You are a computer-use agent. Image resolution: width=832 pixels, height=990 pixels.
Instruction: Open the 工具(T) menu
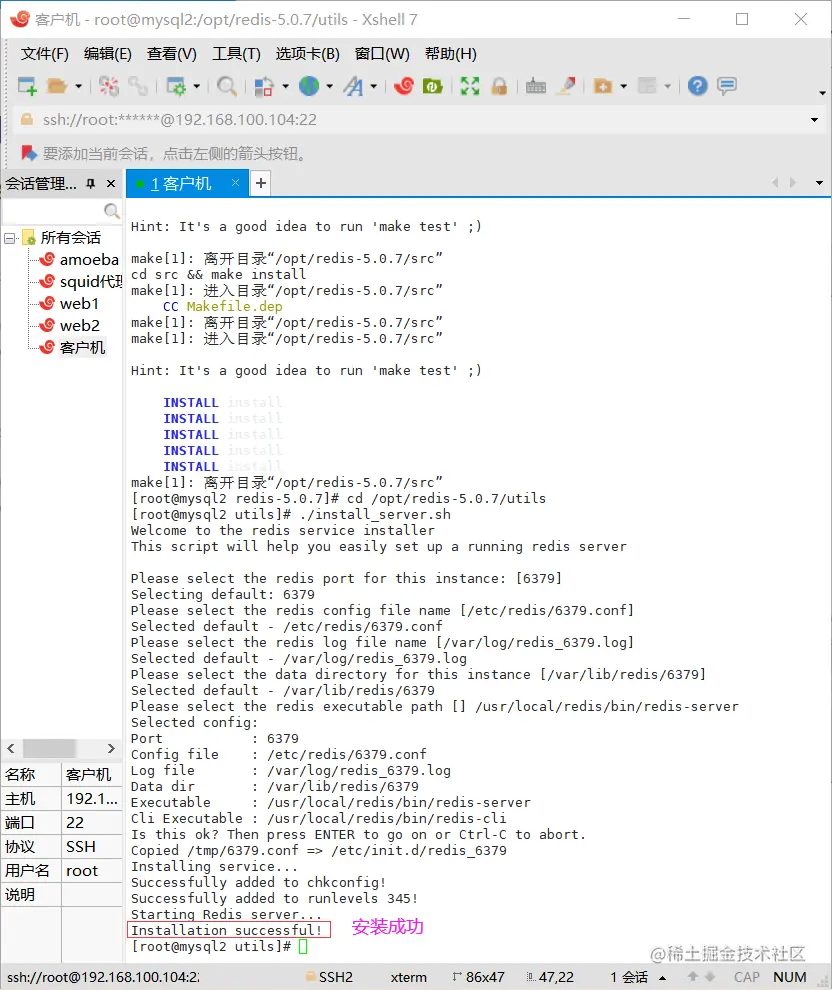click(236, 54)
